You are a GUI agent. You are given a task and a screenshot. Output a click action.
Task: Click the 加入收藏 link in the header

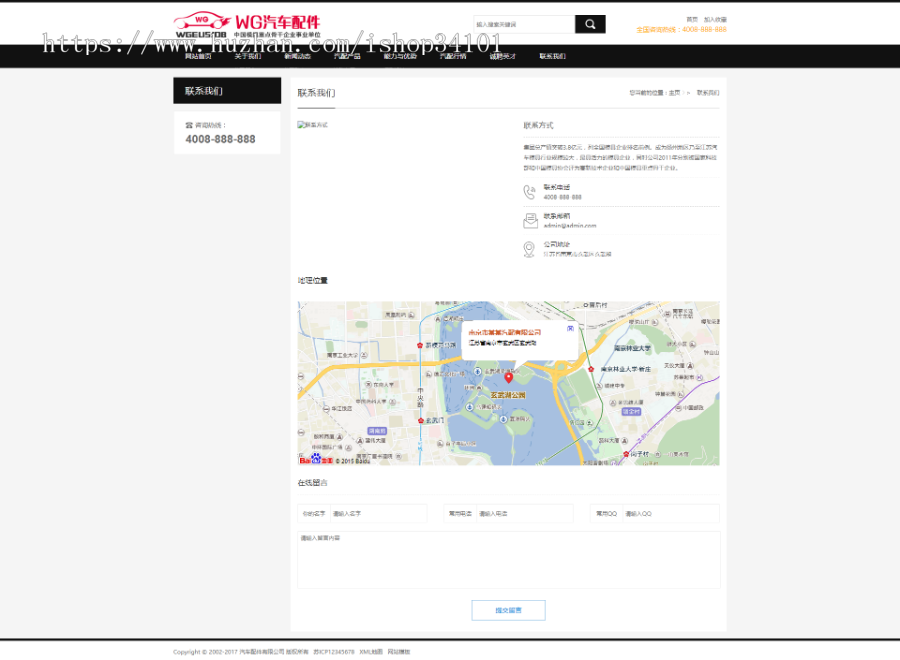point(715,19)
